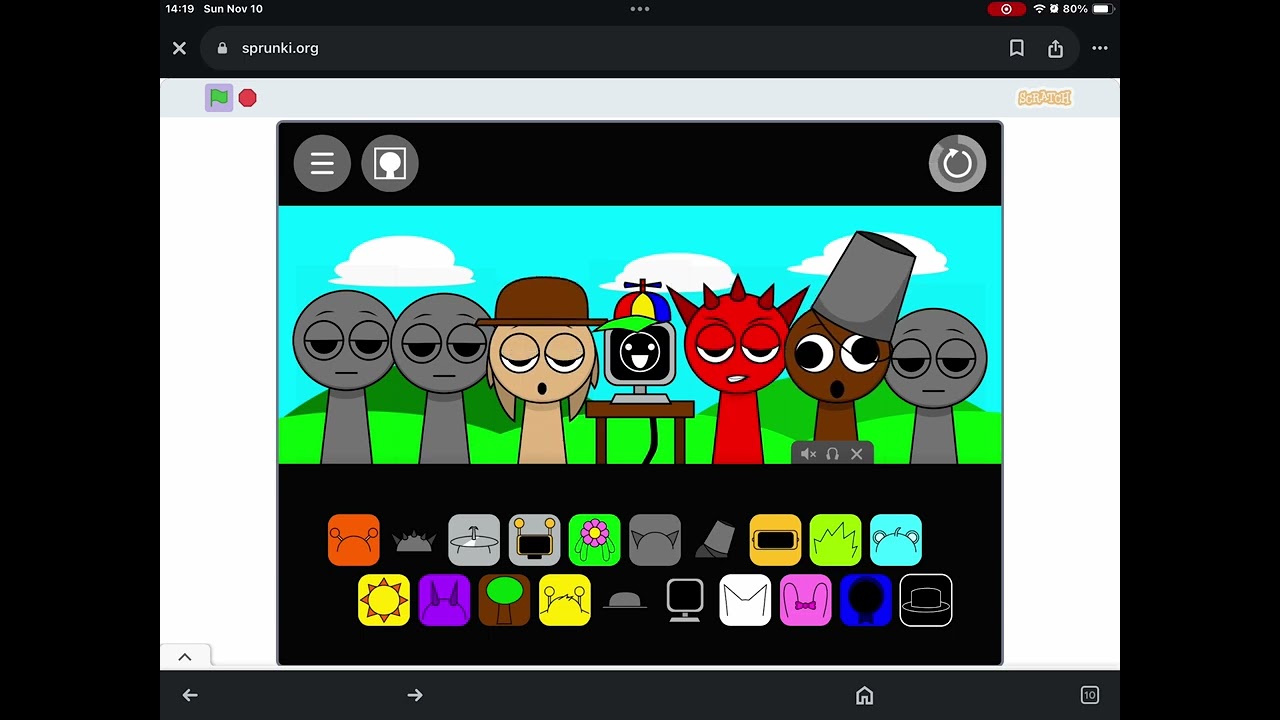Solo the bucket character with the headphones

833,454
